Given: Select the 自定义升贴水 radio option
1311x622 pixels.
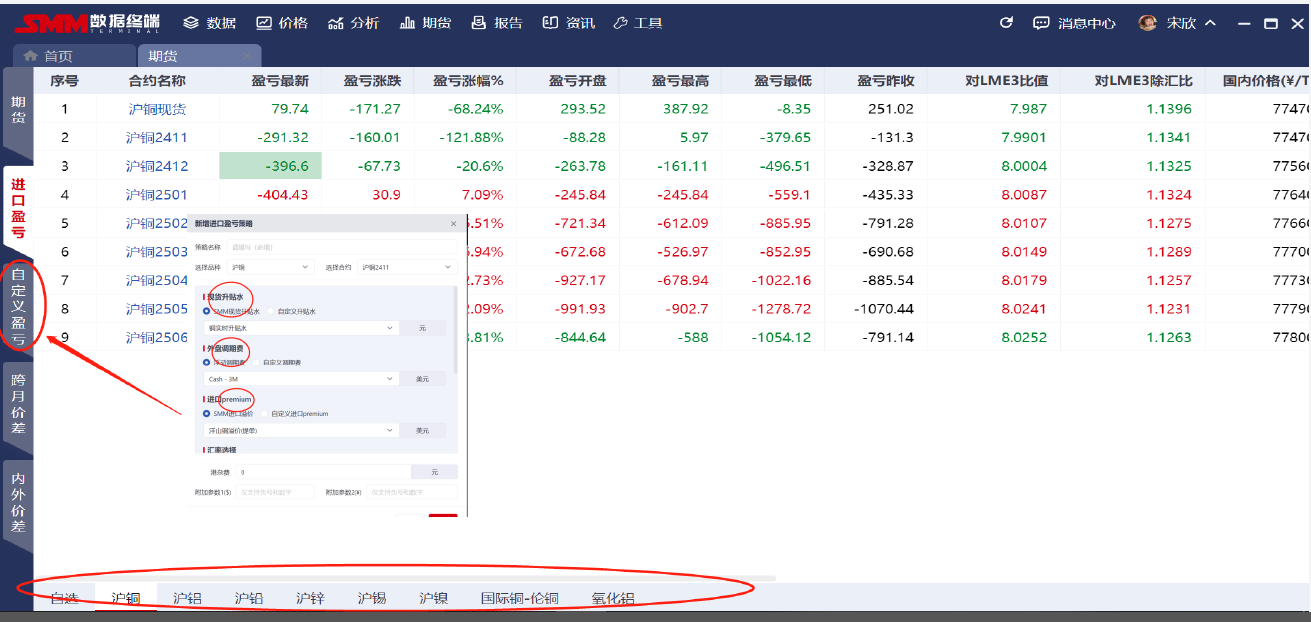Looking at the screenshot, I should 271,312.
